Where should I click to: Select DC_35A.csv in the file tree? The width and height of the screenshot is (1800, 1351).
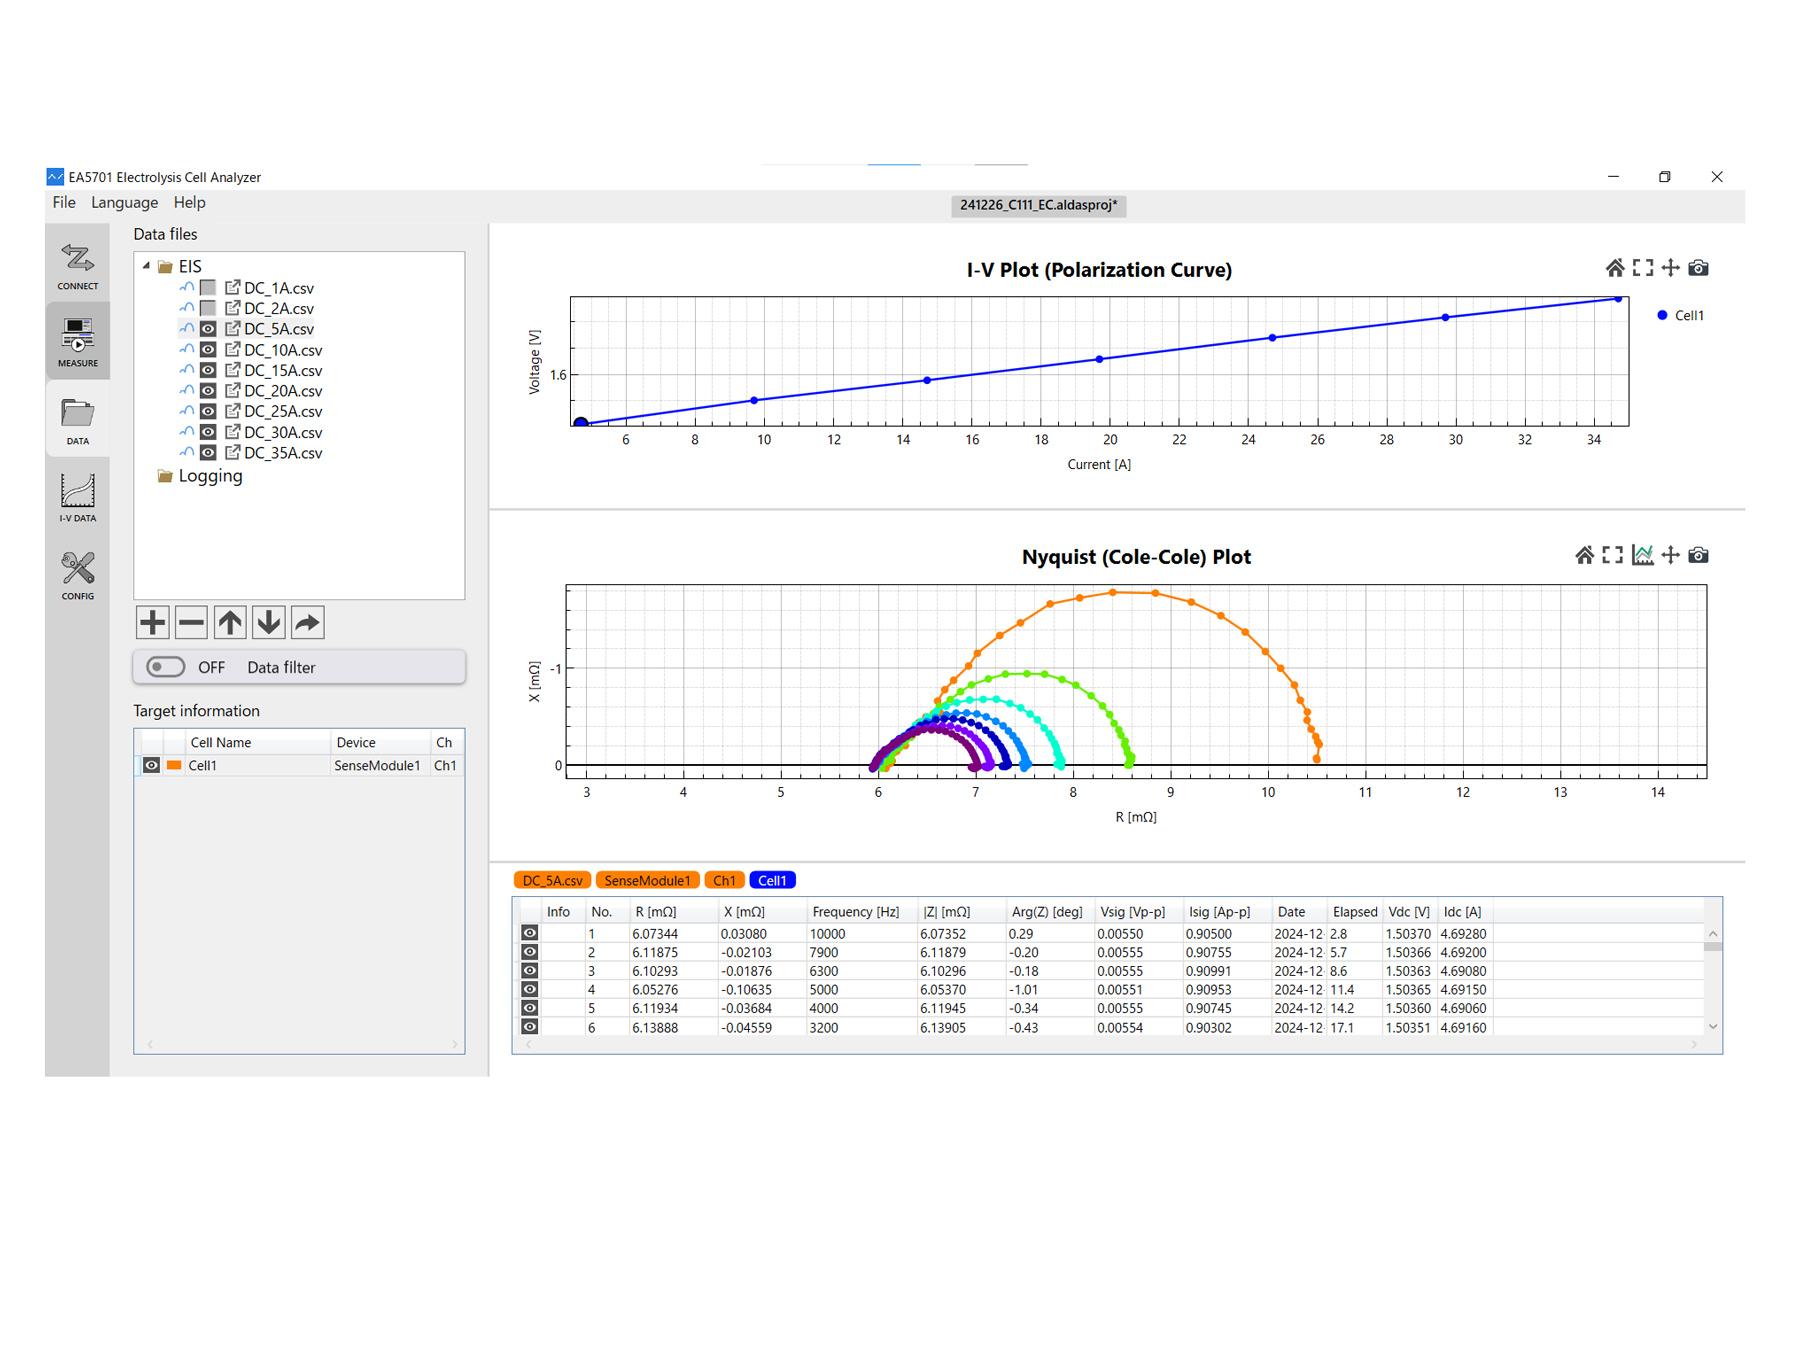[x=283, y=453]
